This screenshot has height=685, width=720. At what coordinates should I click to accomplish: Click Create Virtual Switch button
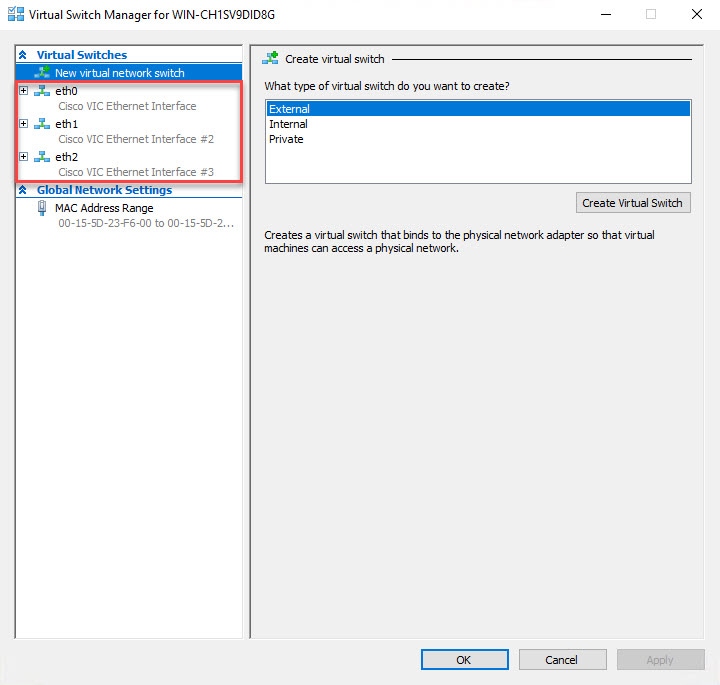point(633,203)
